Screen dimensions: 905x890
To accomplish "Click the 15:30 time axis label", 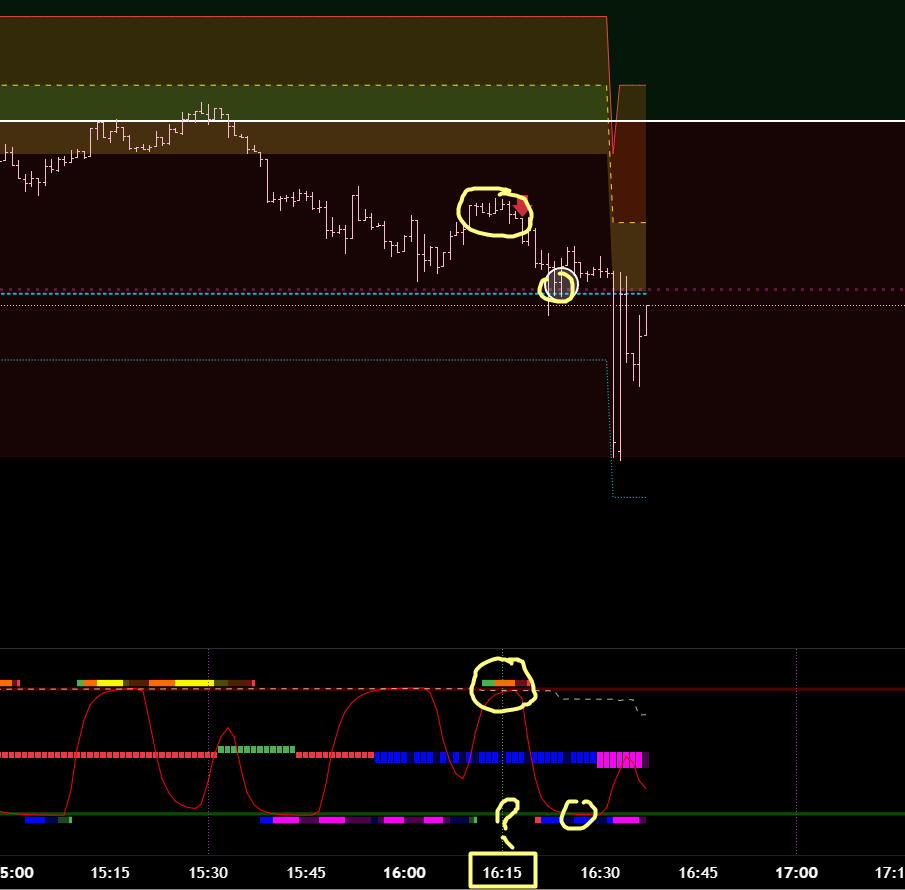I will pos(207,872).
